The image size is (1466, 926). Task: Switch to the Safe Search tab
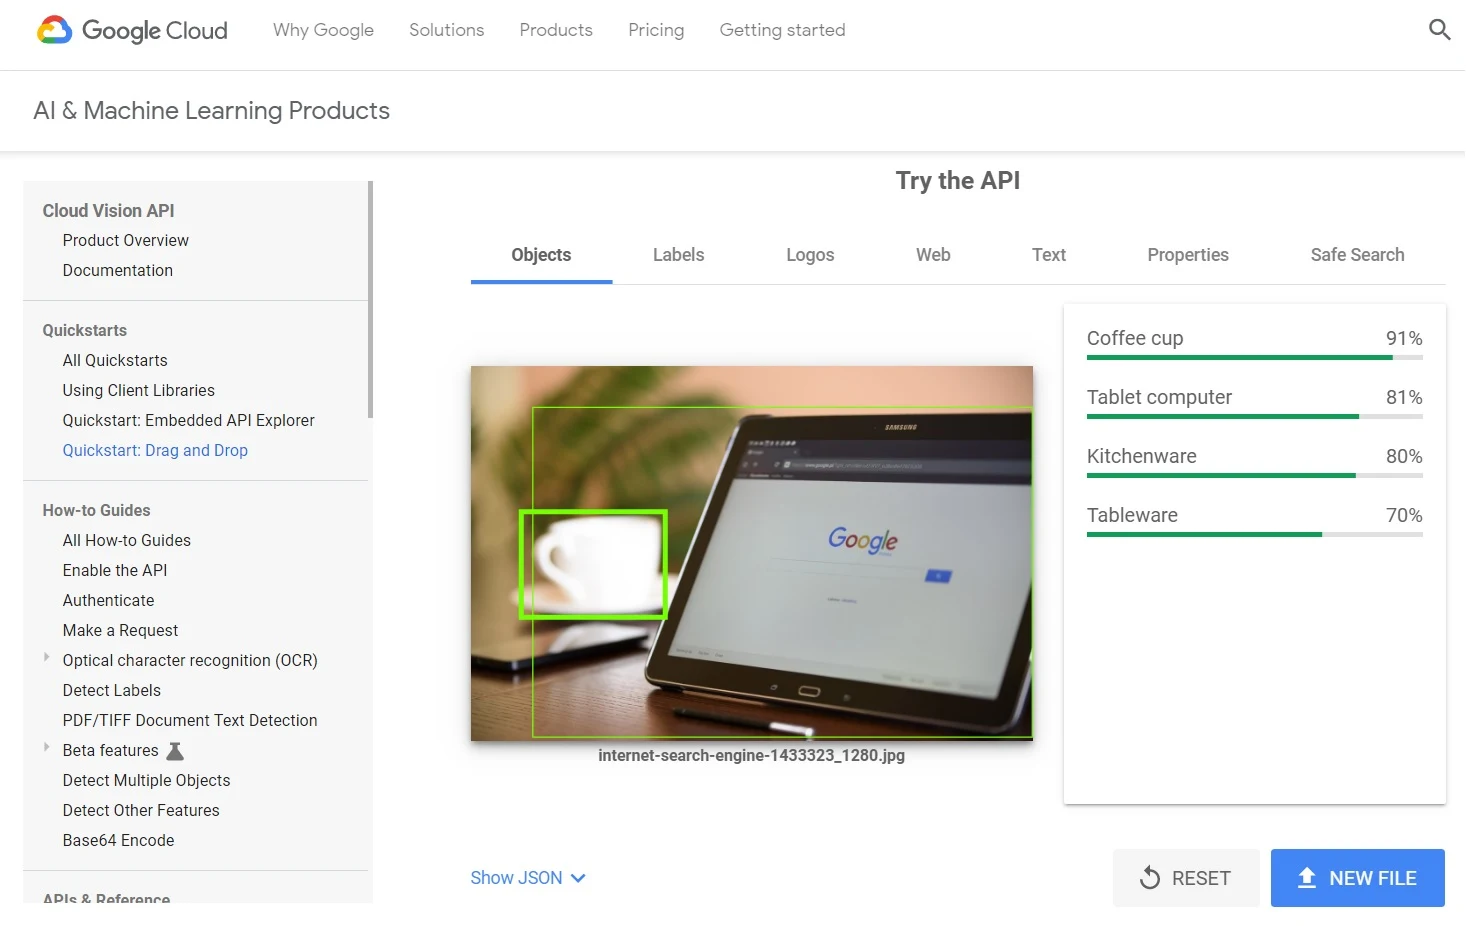pyautogui.click(x=1357, y=255)
